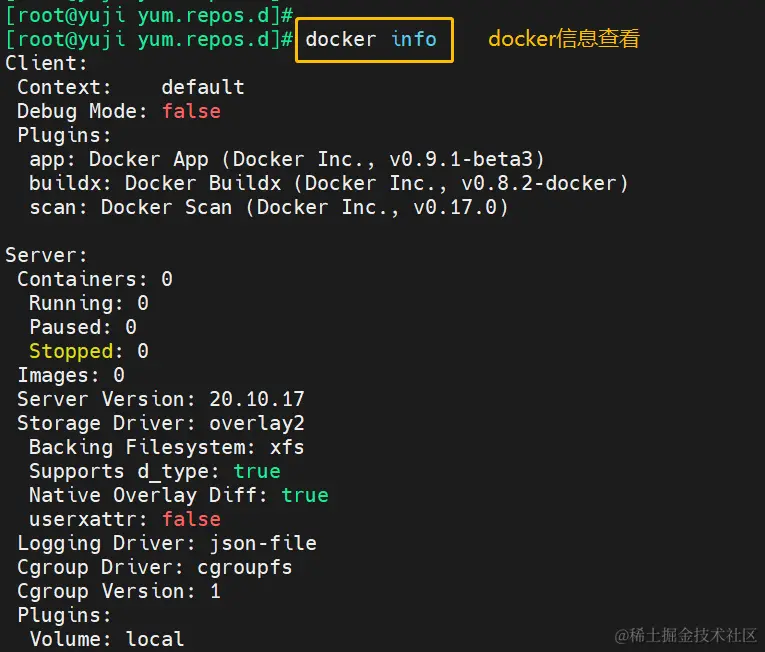
Task: Select the red 'false' Debug Mode value
Action: [191, 111]
